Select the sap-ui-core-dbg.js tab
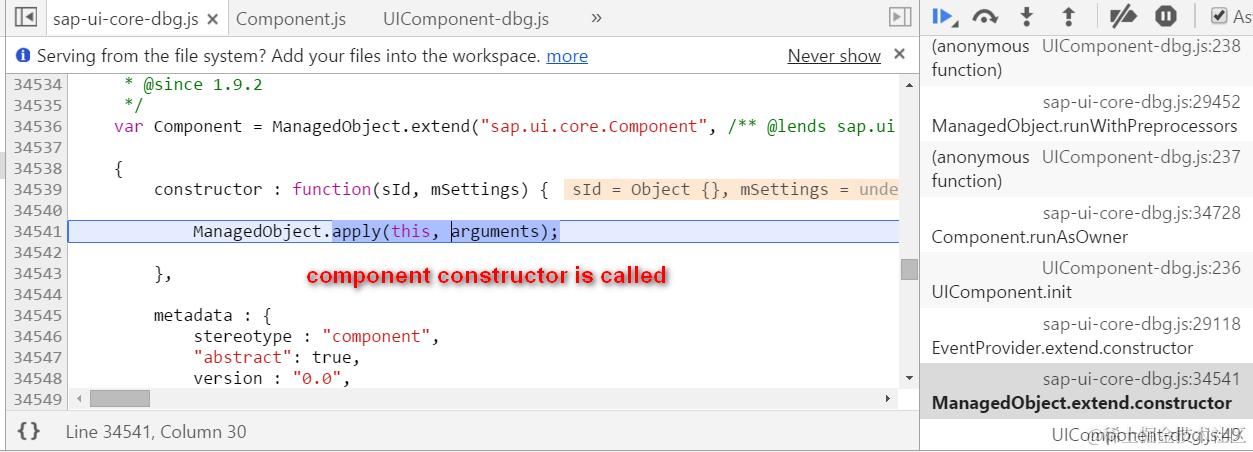The width and height of the screenshot is (1253, 452). pos(125,18)
